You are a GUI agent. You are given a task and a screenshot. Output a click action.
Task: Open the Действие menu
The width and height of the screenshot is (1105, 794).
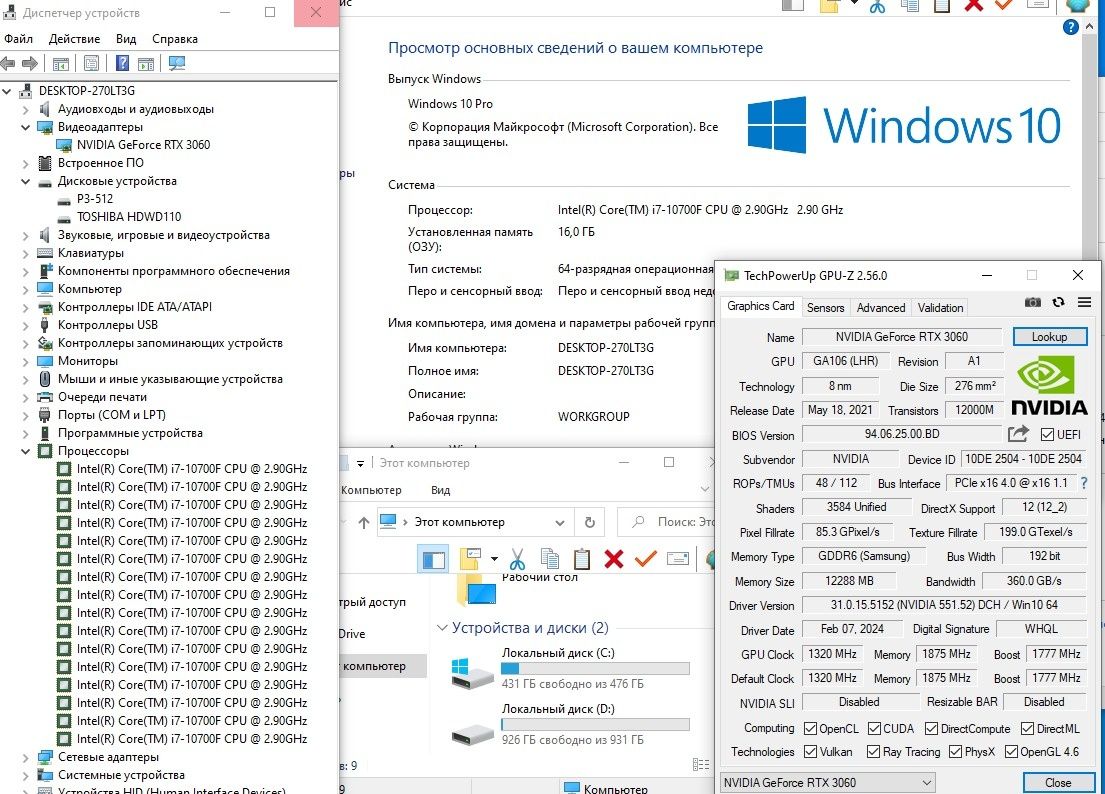coord(74,39)
